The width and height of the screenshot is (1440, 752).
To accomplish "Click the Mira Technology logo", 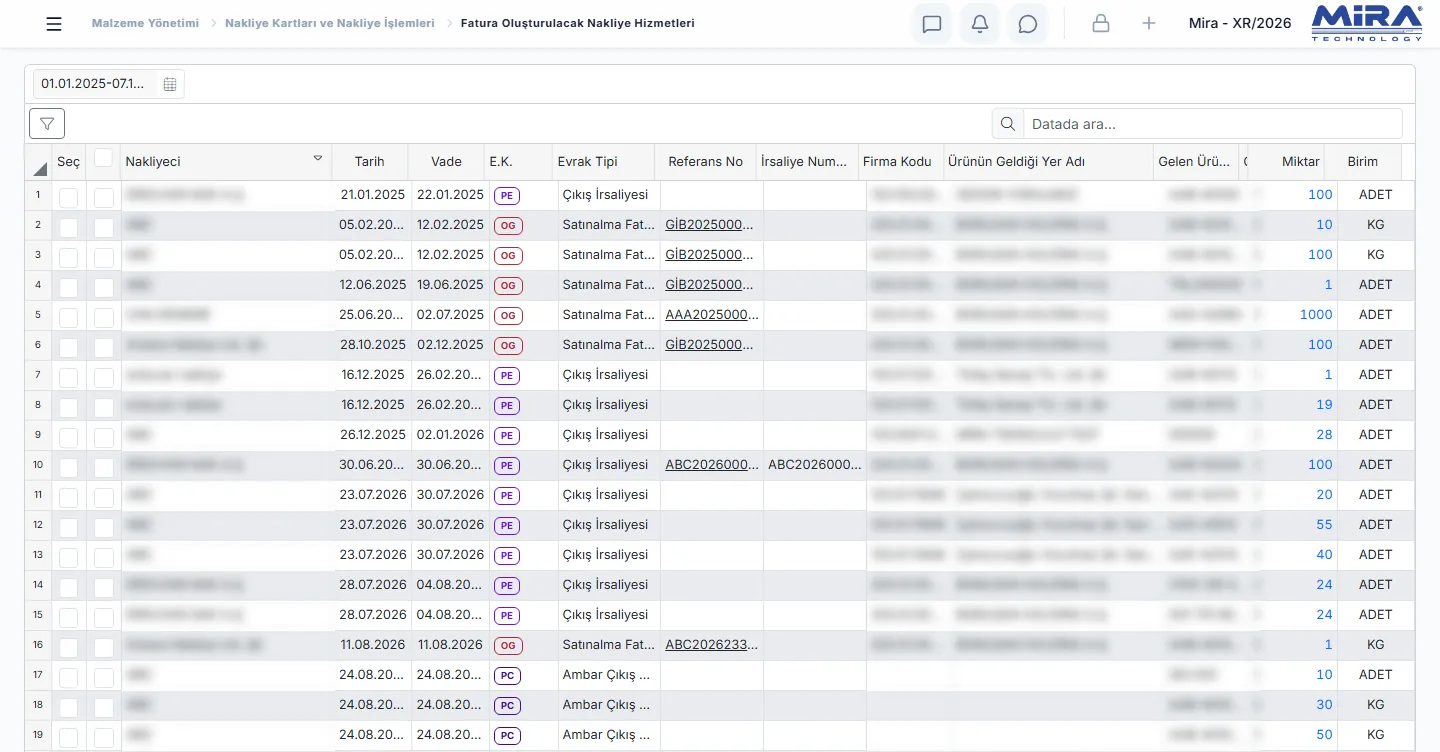I will 1366,23.
